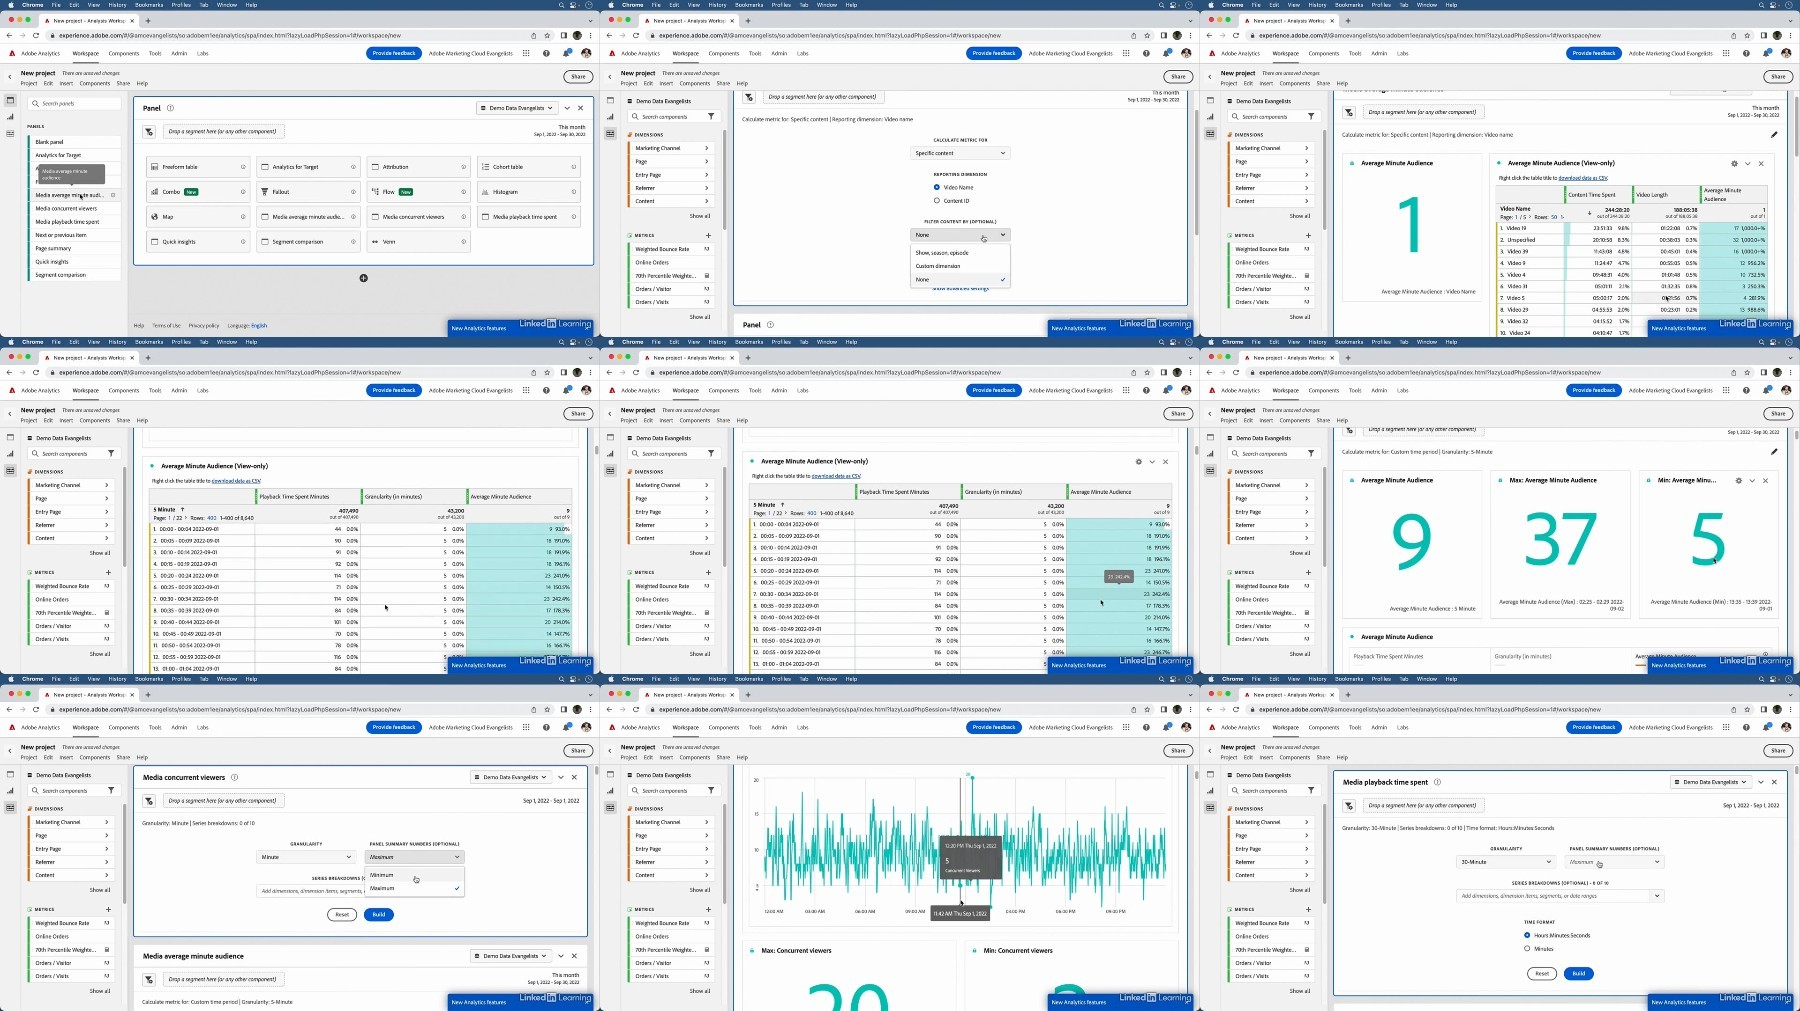Click Build in the Media playback time spent panel

coord(1579,973)
